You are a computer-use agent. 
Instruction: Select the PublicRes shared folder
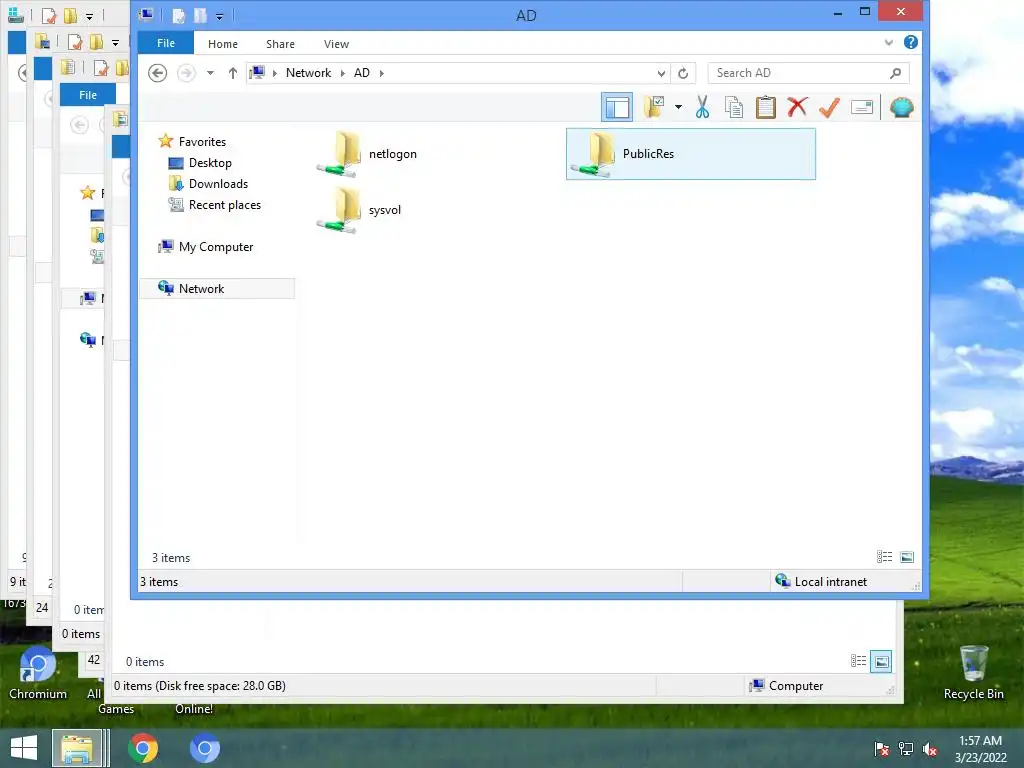690,154
